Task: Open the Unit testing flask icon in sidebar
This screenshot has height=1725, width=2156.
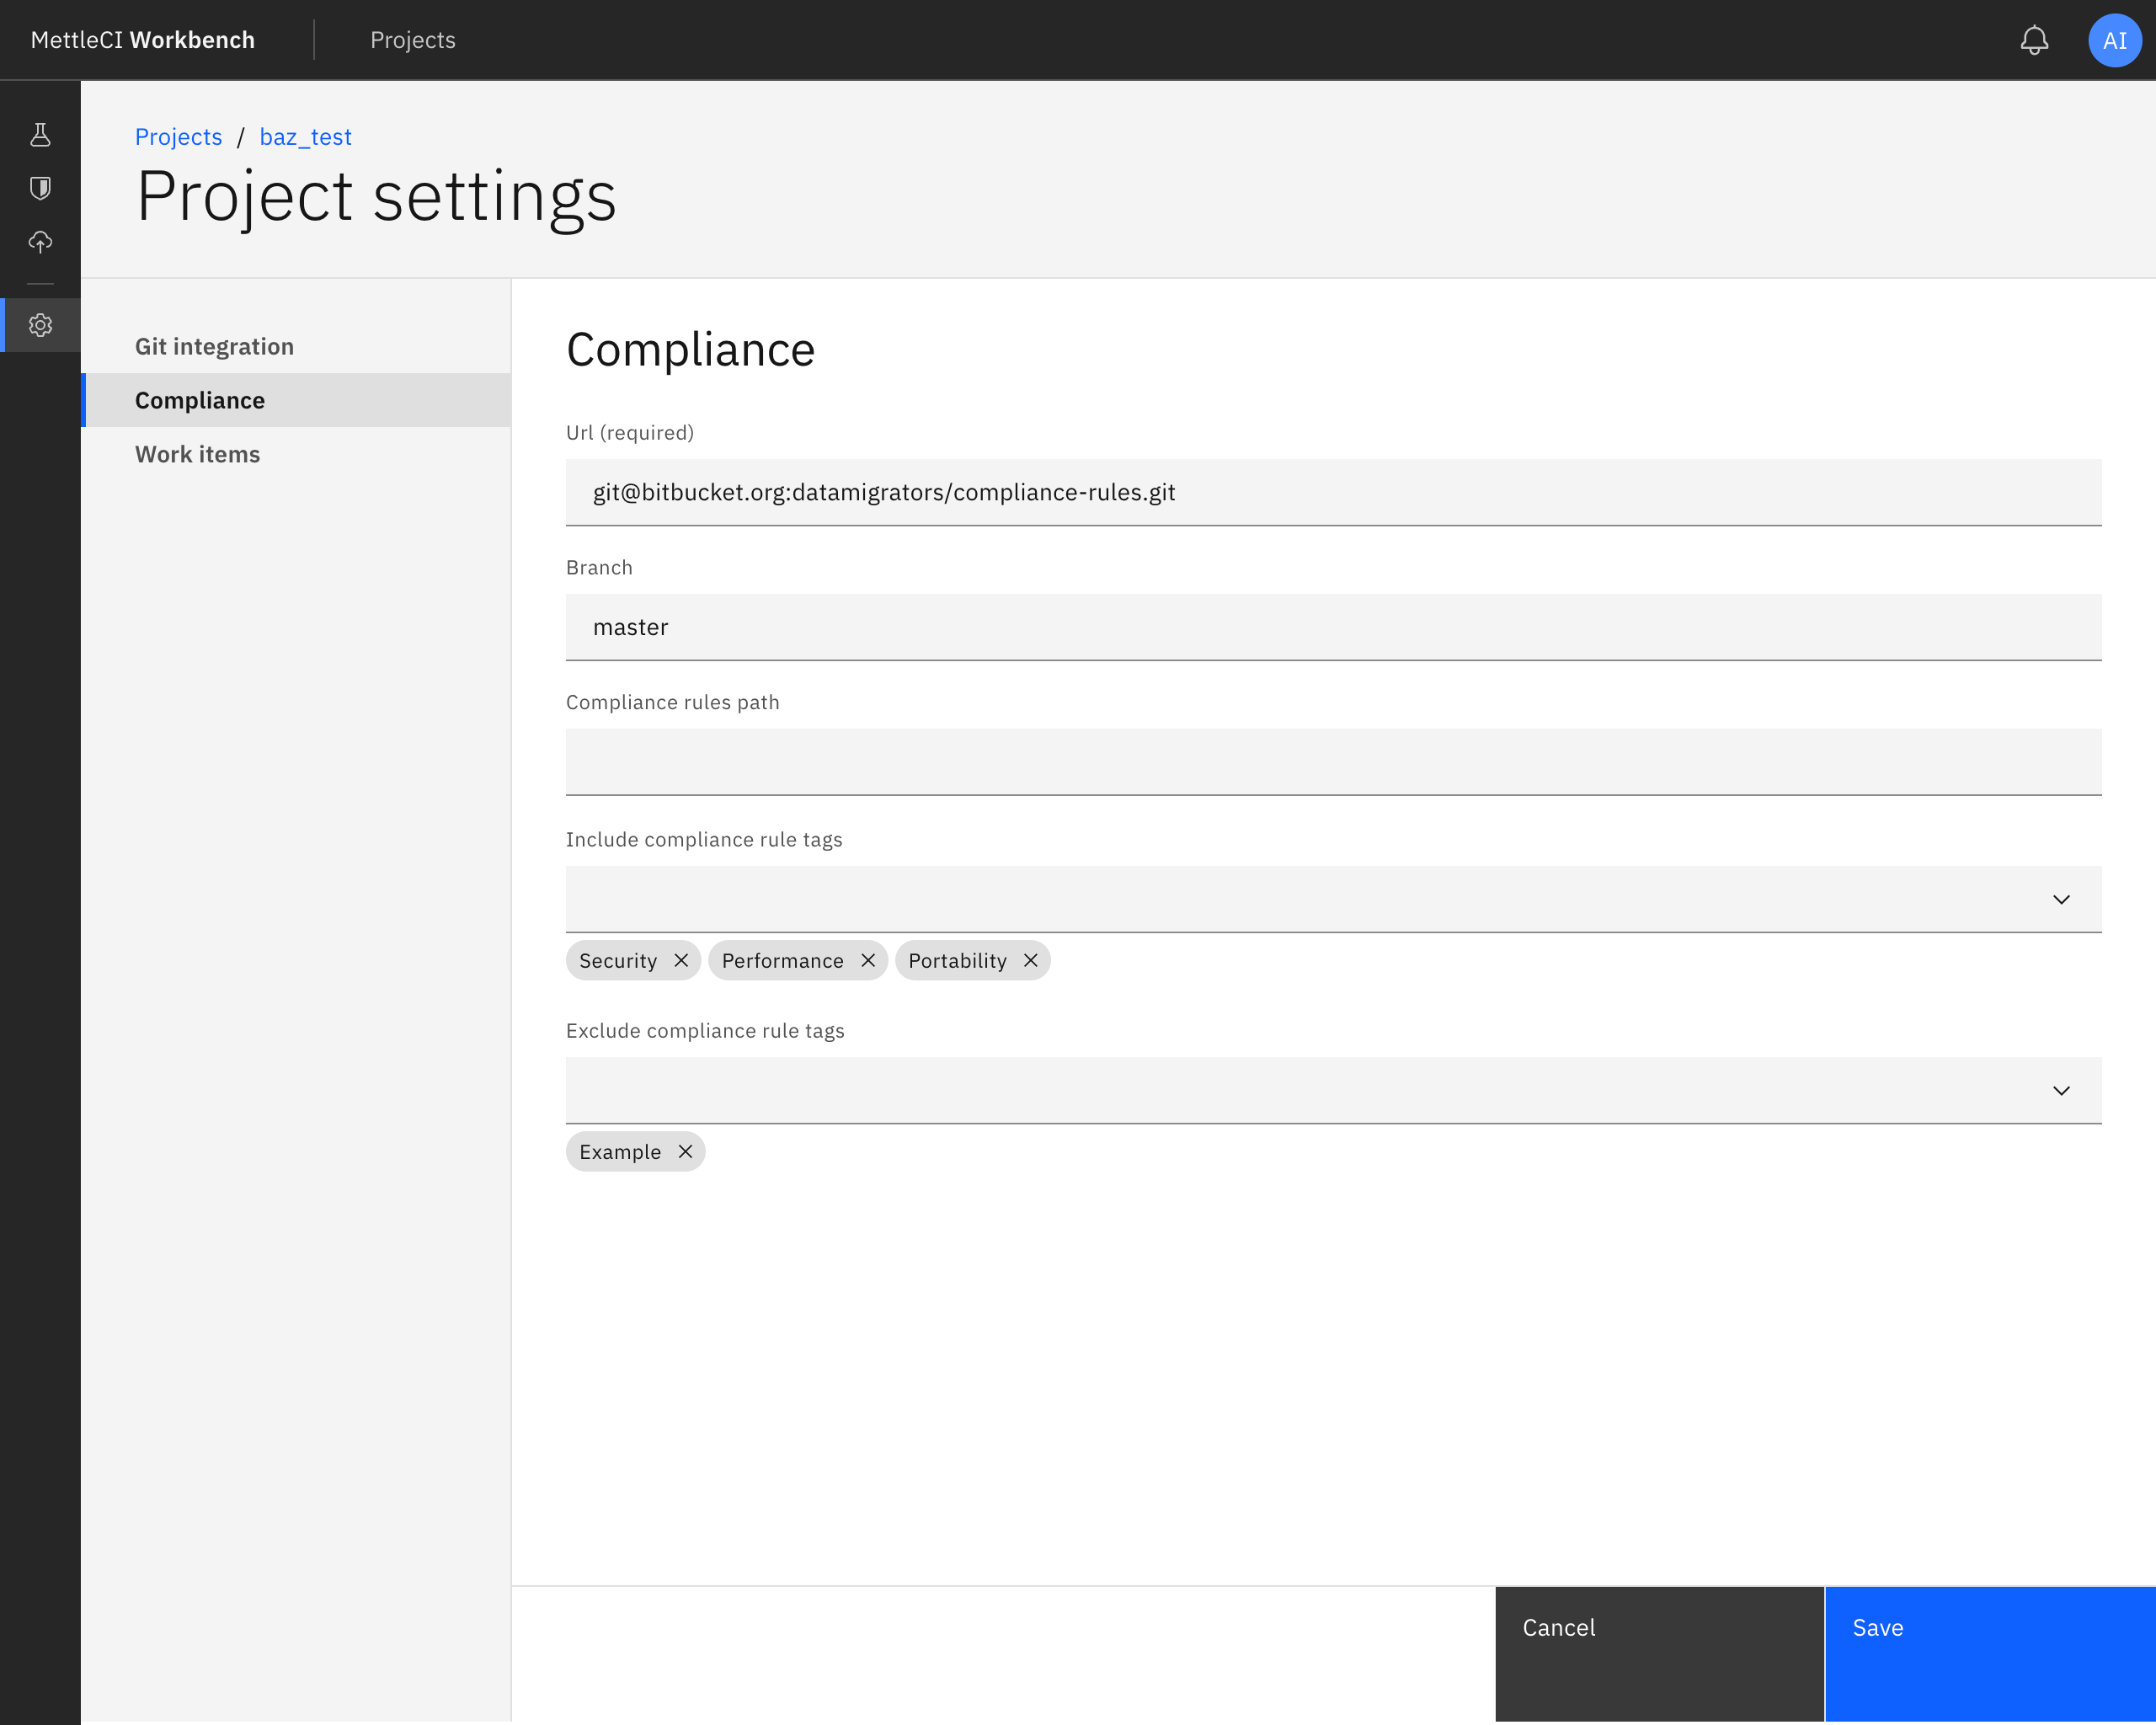Action: click(x=40, y=135)
